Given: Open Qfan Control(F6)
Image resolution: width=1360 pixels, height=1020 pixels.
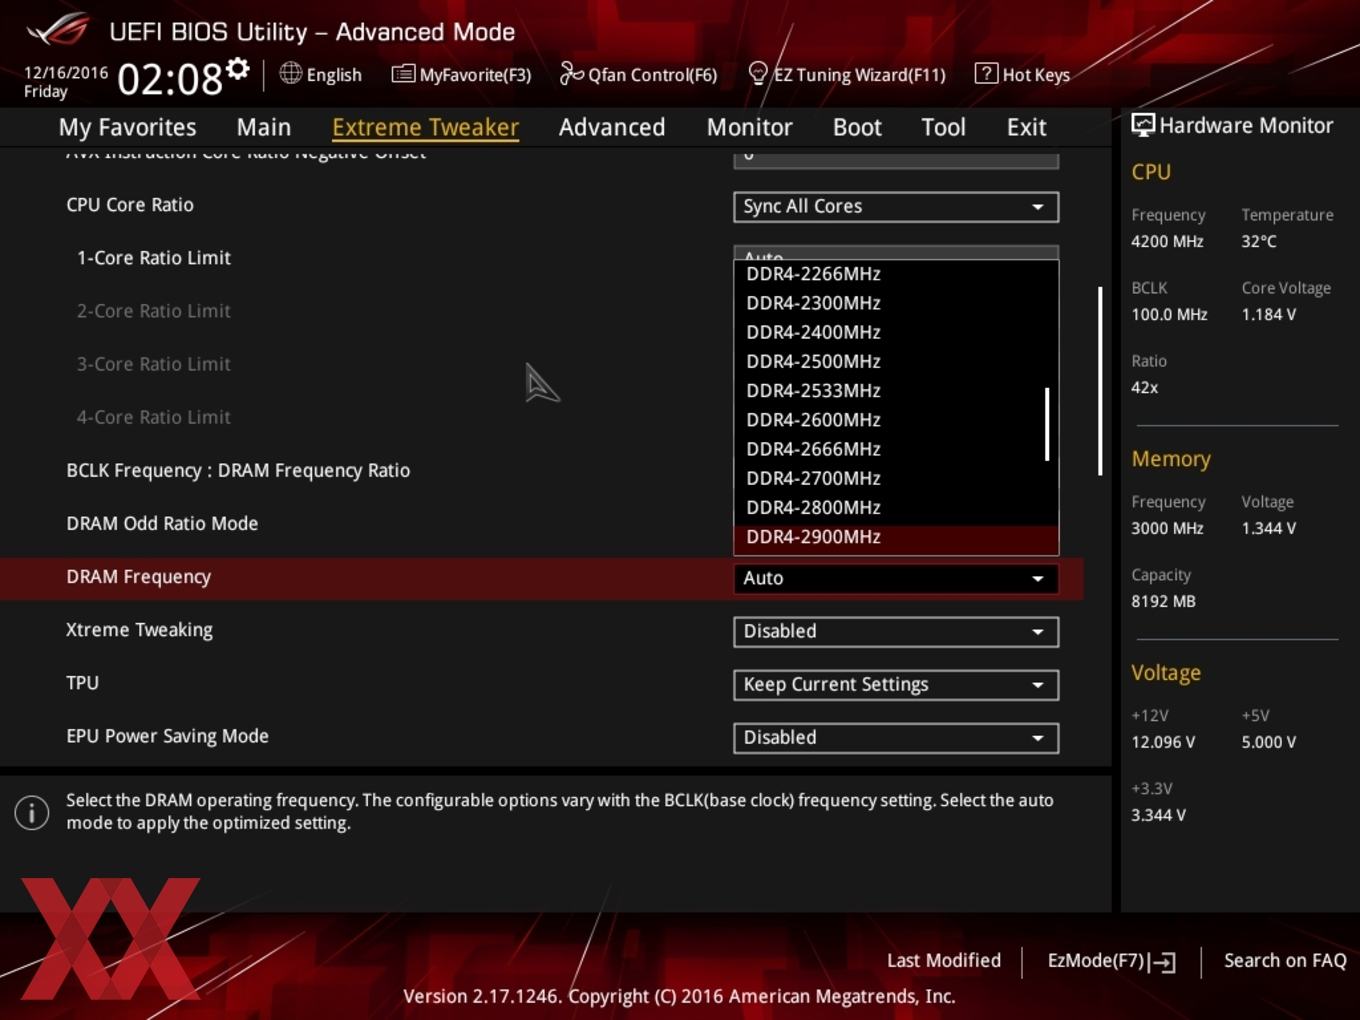Looking at the screenshot, I should (638, 74).
